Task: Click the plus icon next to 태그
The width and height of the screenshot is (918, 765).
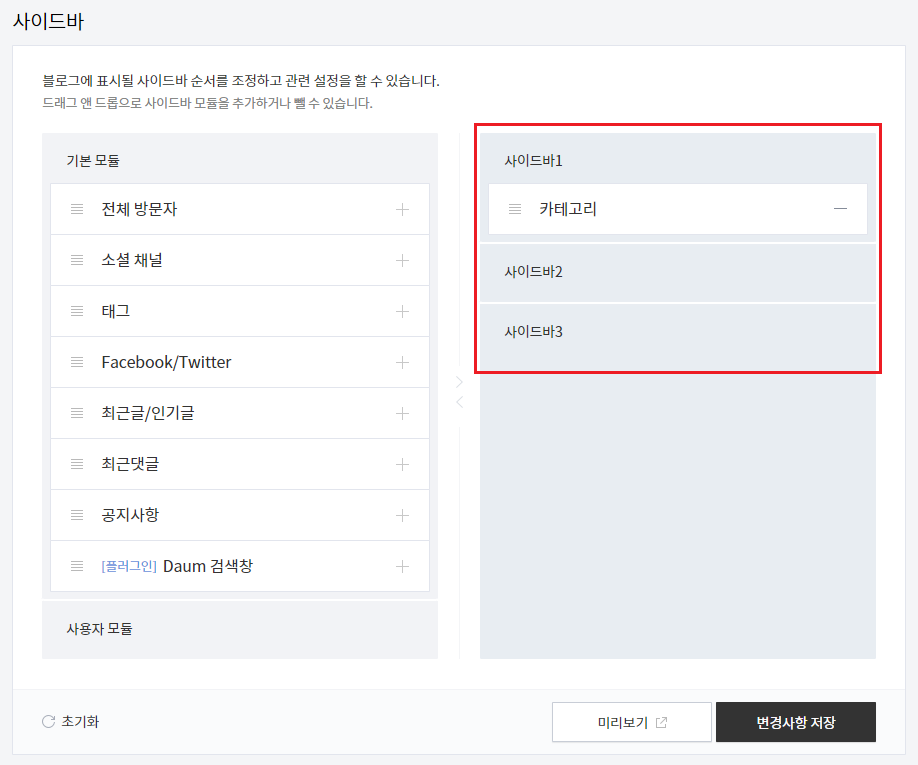Action: click(402, 311)
